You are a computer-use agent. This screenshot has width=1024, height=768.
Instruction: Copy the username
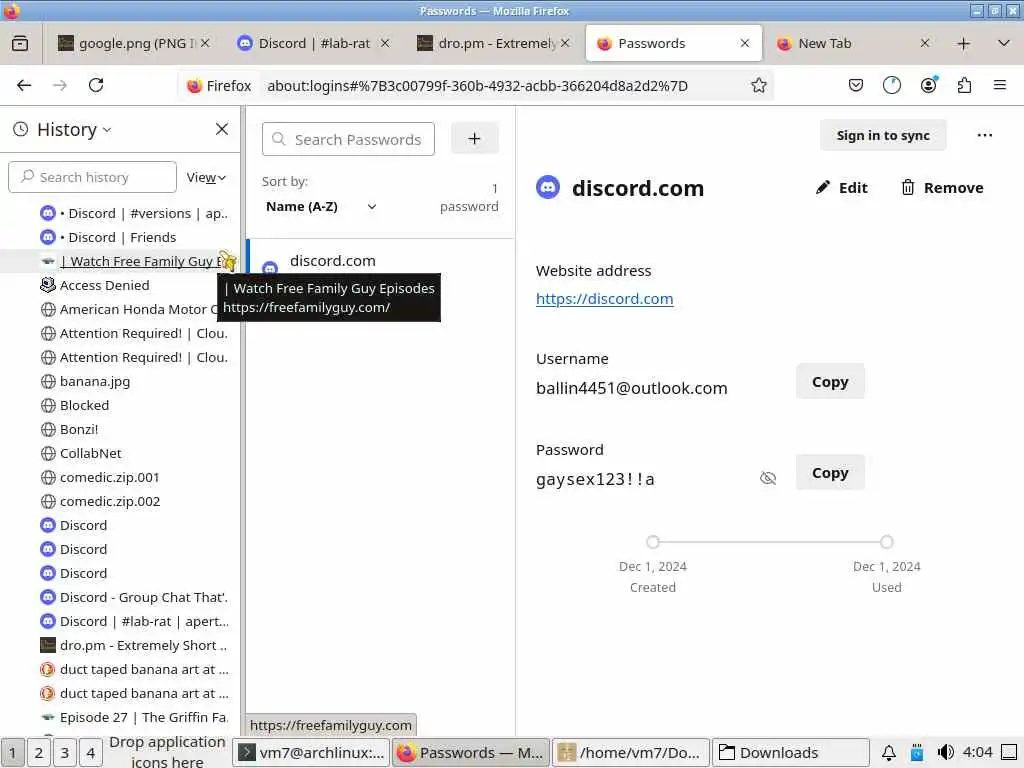click(x=830, y=382)
